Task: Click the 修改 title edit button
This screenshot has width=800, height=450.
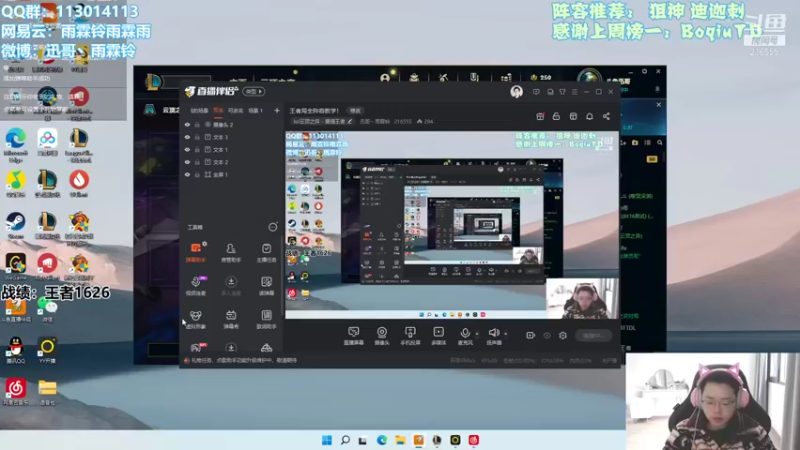Action: (x=355, y=111)
